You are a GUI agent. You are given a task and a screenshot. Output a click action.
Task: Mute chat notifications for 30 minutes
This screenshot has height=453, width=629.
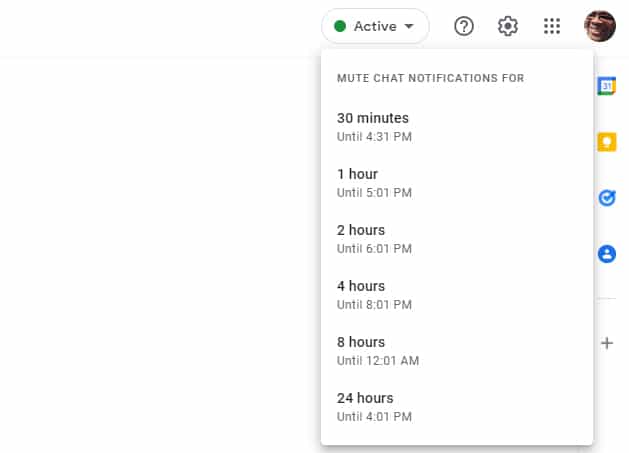click(x=457, y=127)
